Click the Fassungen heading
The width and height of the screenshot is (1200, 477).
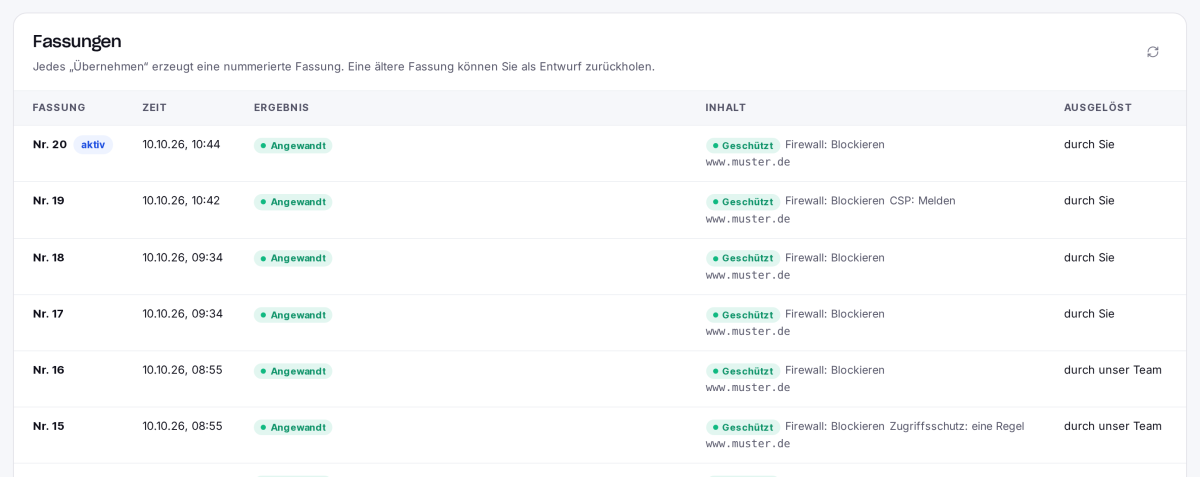77,41
